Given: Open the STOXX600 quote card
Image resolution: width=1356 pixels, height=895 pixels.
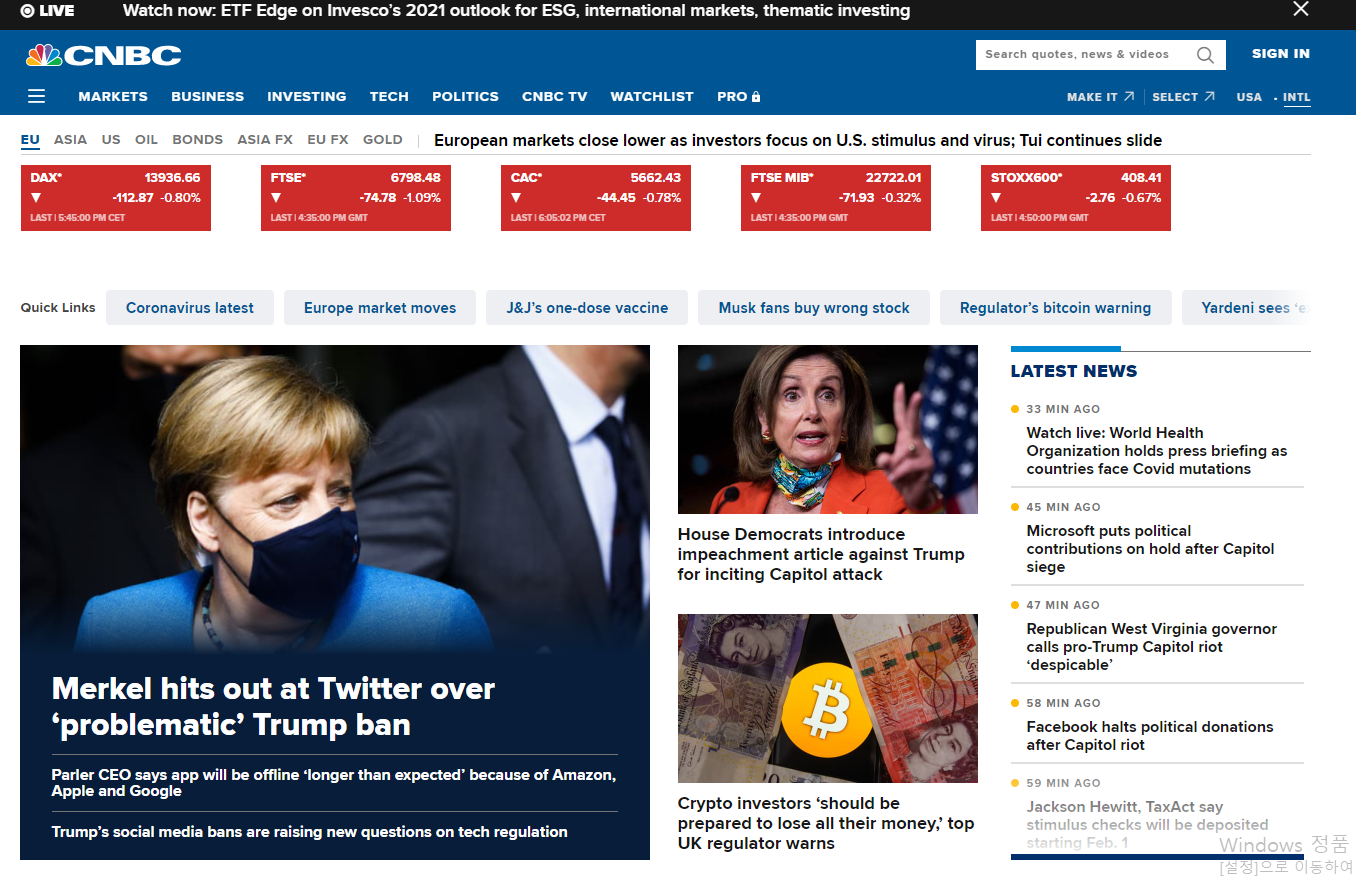Looking at the screenshot, I should 1076,198.
